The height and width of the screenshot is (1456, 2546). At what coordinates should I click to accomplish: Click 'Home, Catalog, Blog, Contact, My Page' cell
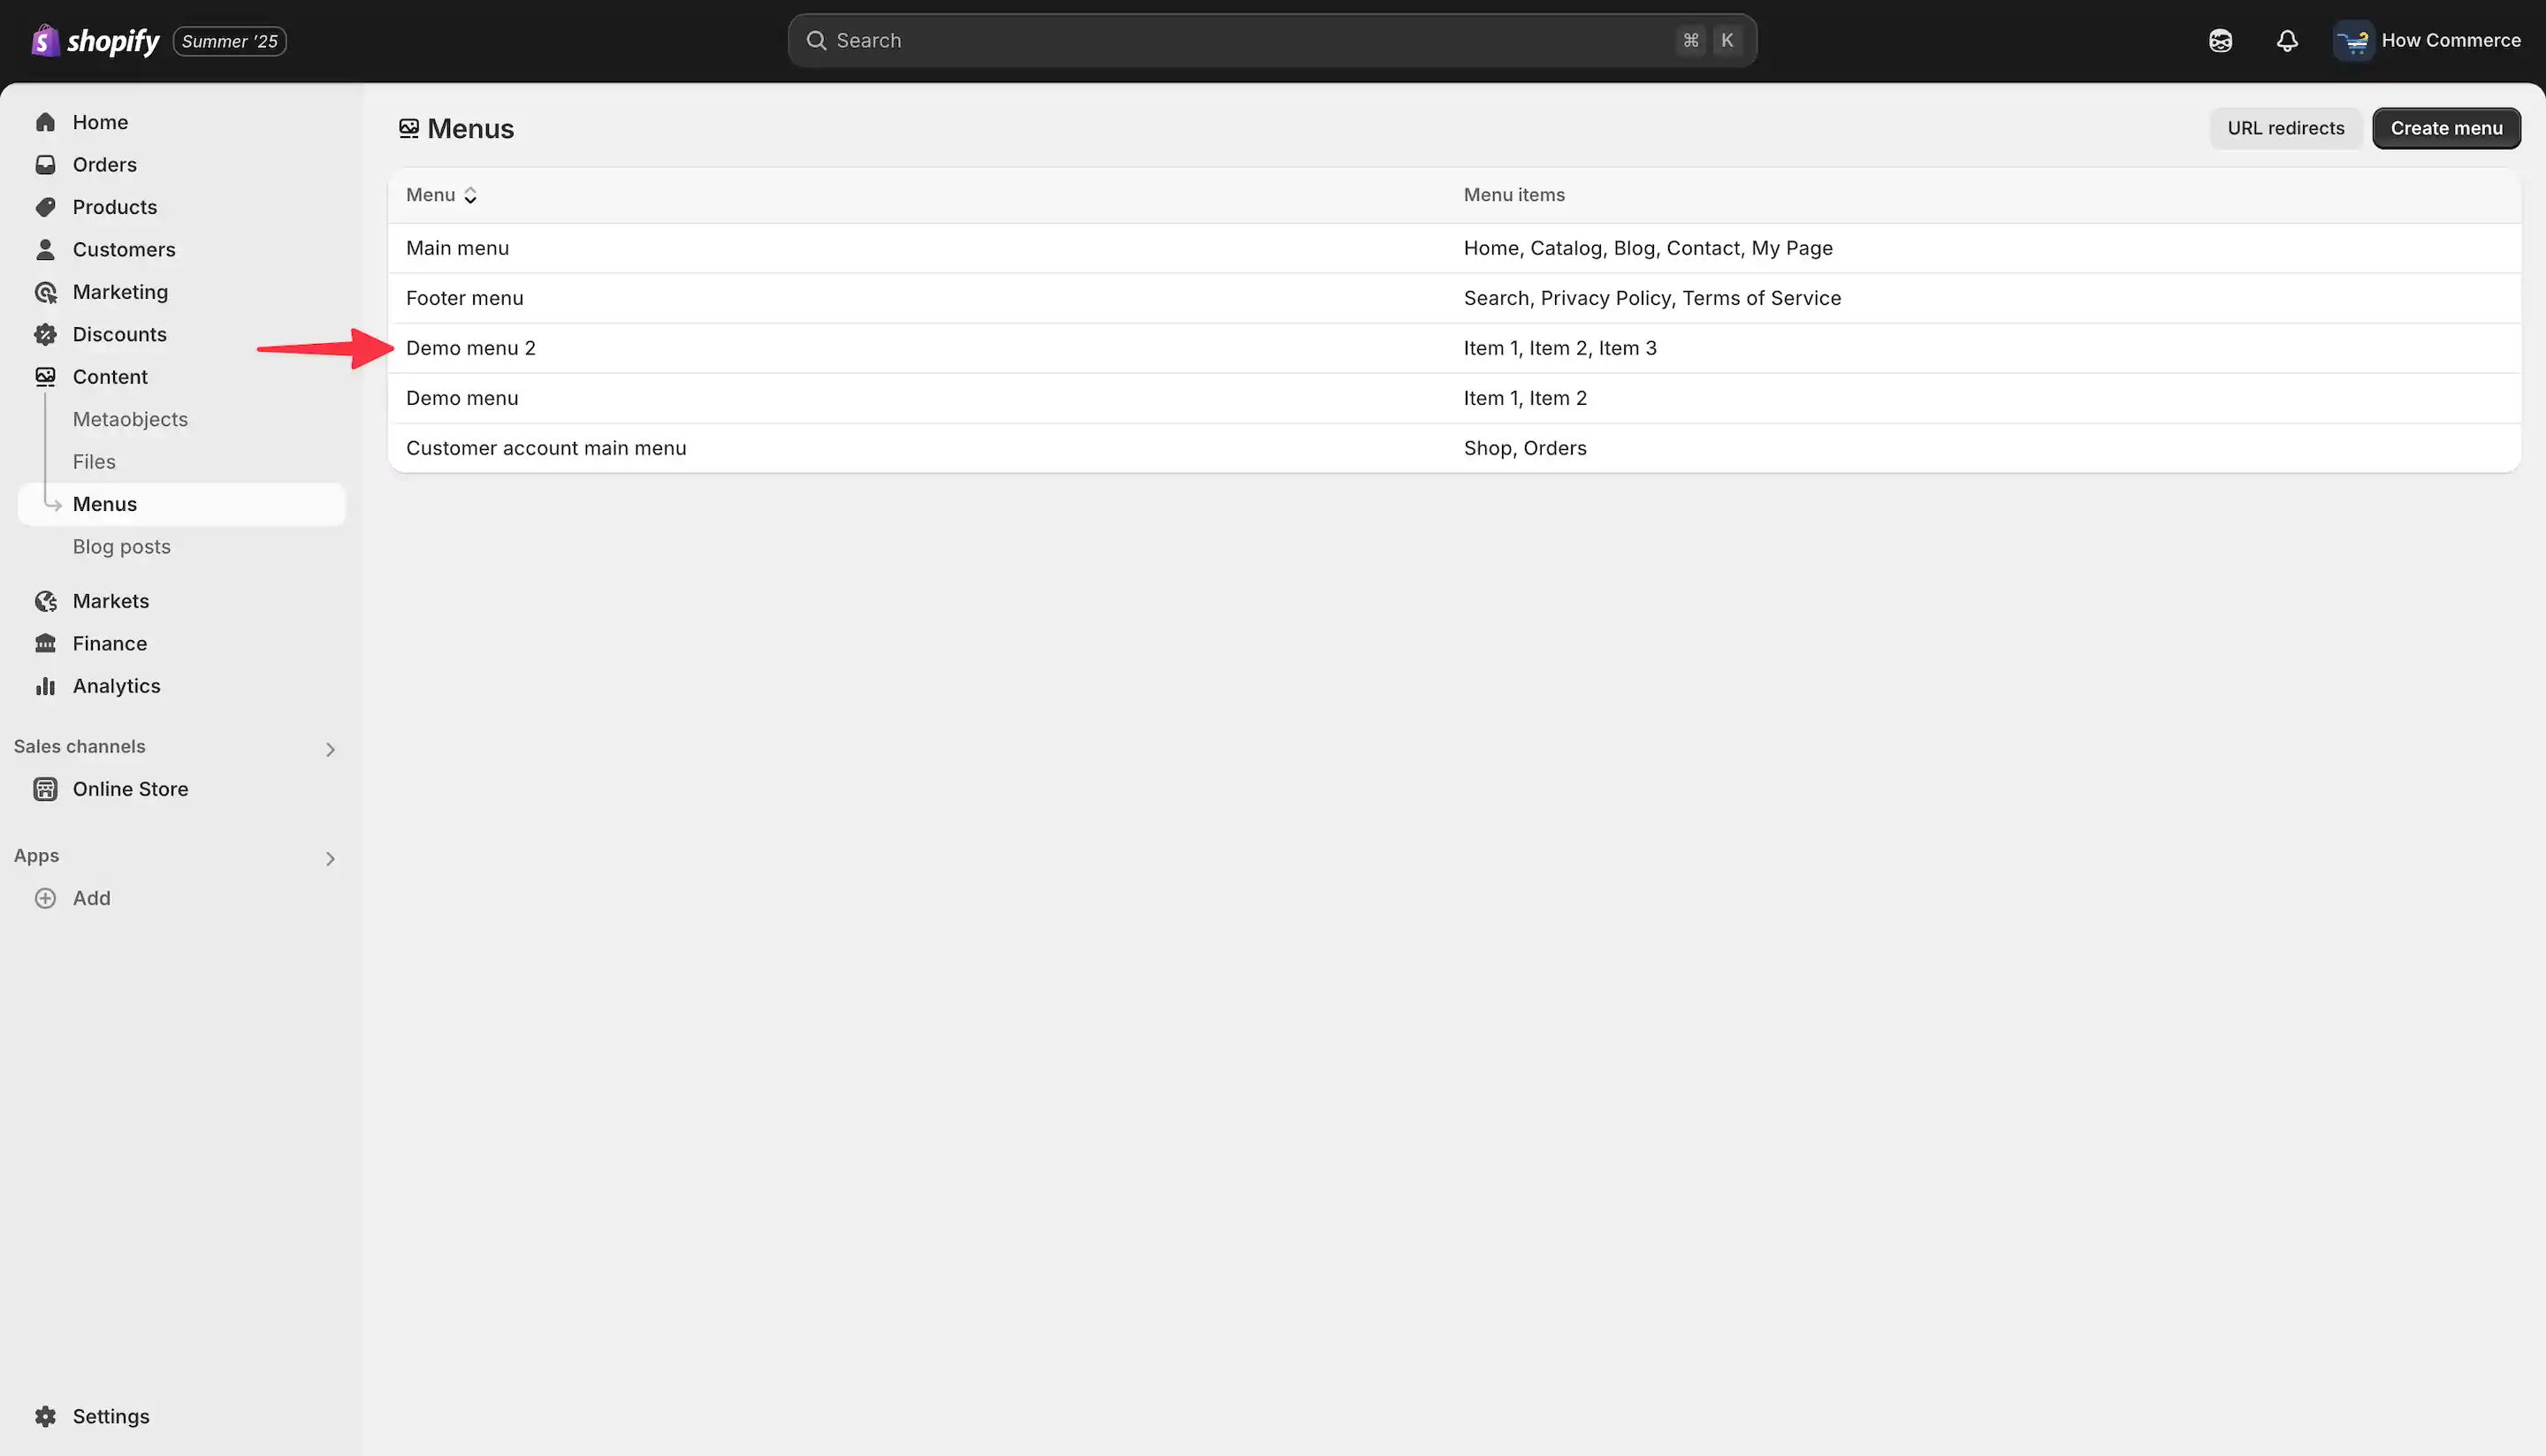point(1648,248)
